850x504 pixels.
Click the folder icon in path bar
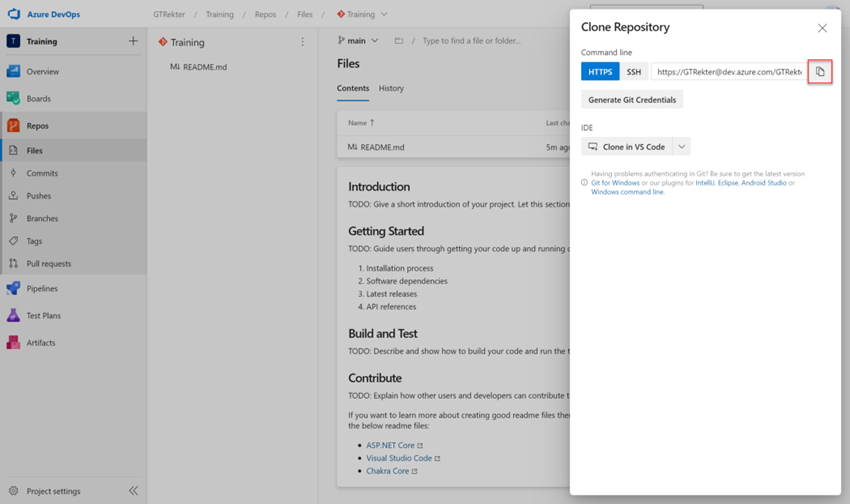398,41
